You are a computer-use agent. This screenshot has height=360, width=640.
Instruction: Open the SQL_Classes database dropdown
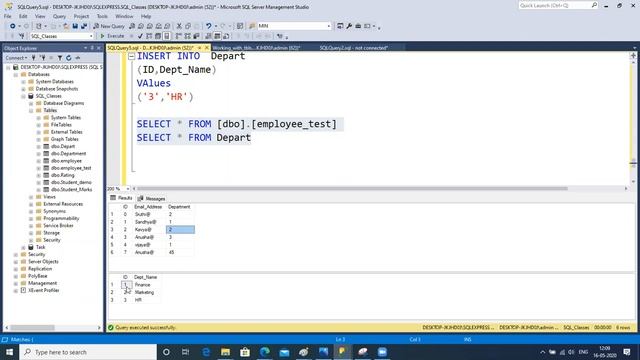pyautogui.click(x=91, y=36)
